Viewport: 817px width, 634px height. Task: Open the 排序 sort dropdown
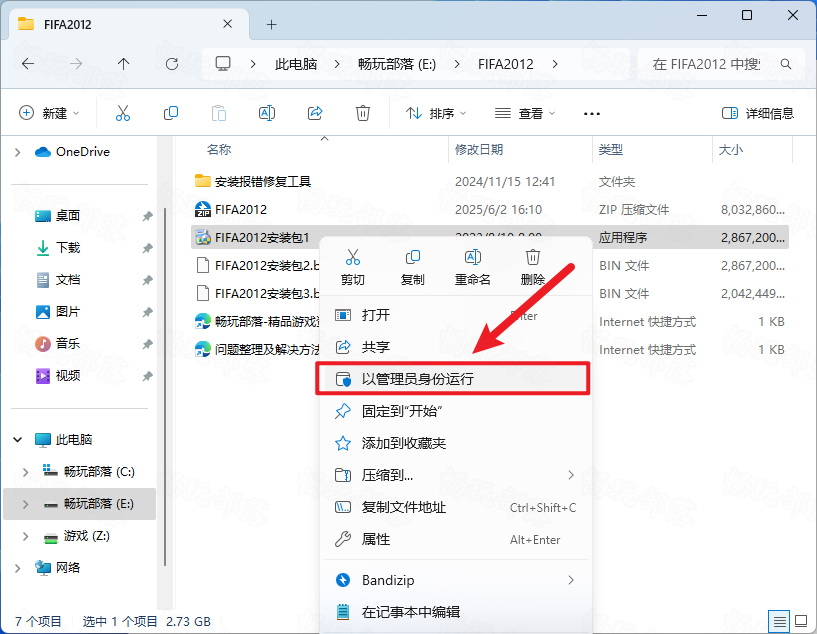coord(436,113)
